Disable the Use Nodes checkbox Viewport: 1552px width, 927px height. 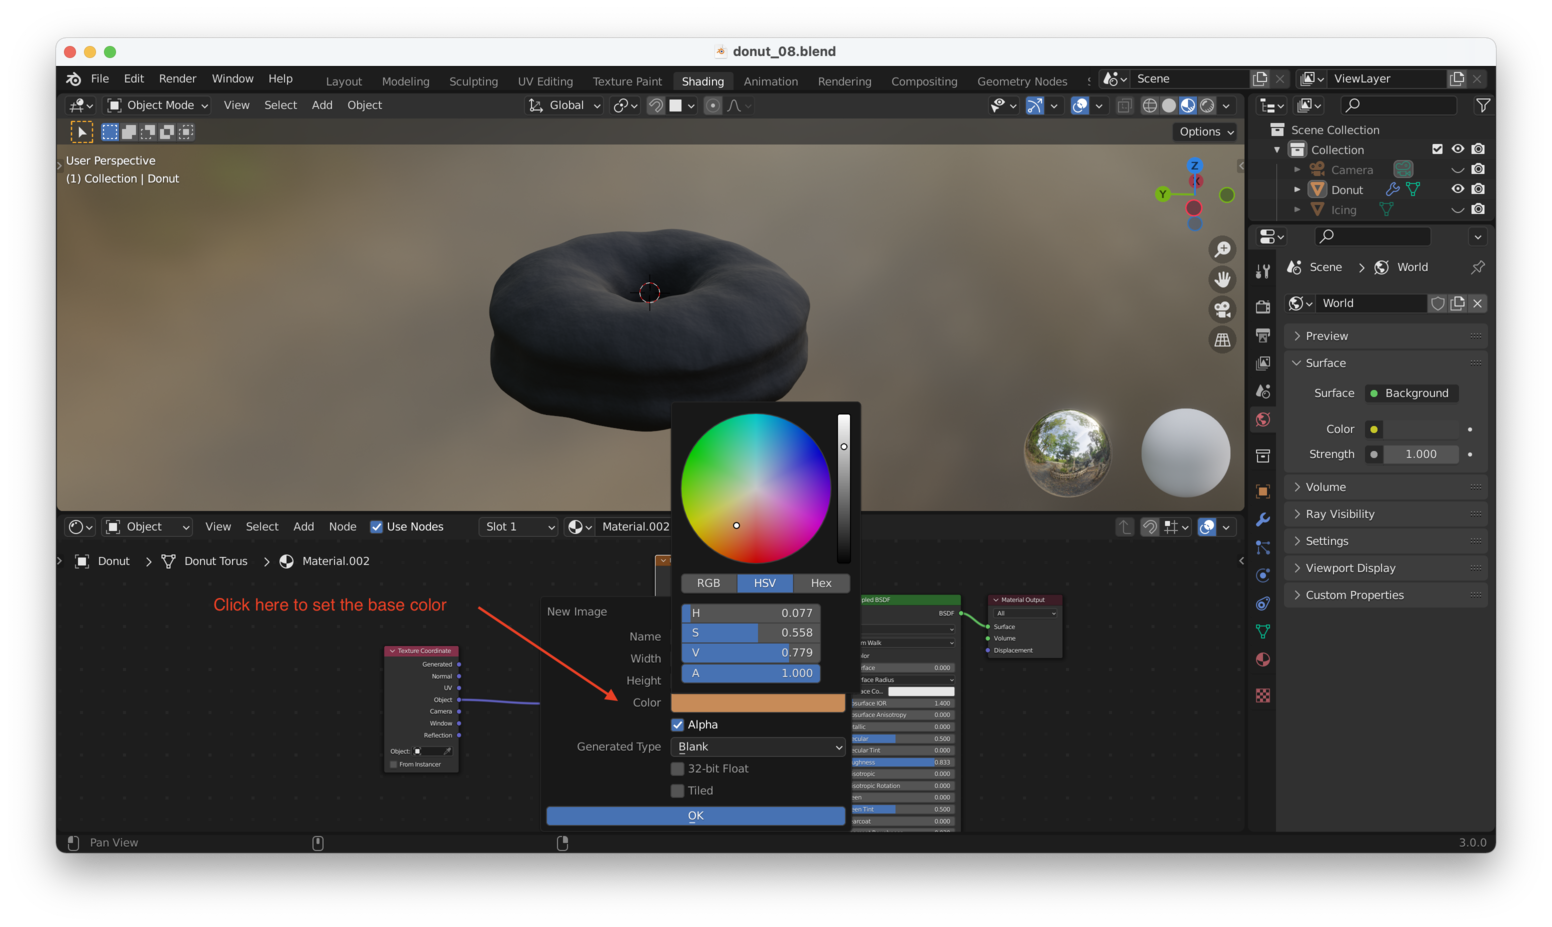pos(377,526)
